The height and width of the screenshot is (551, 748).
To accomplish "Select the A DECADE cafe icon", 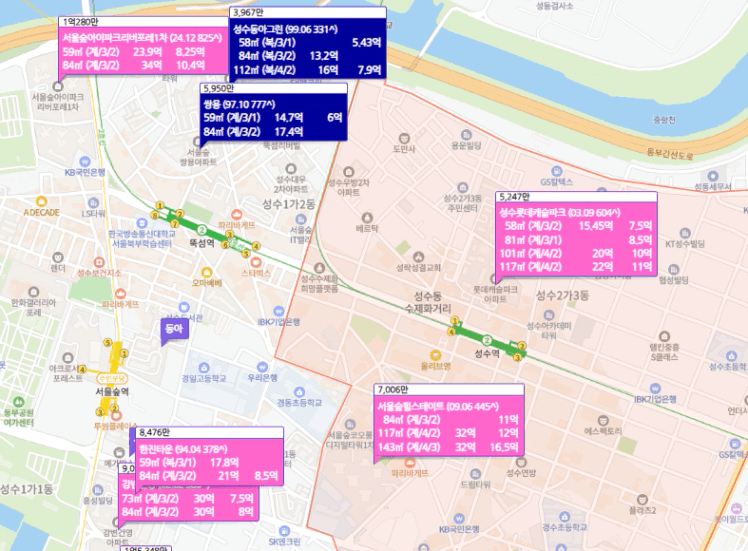I will point(42,202).
